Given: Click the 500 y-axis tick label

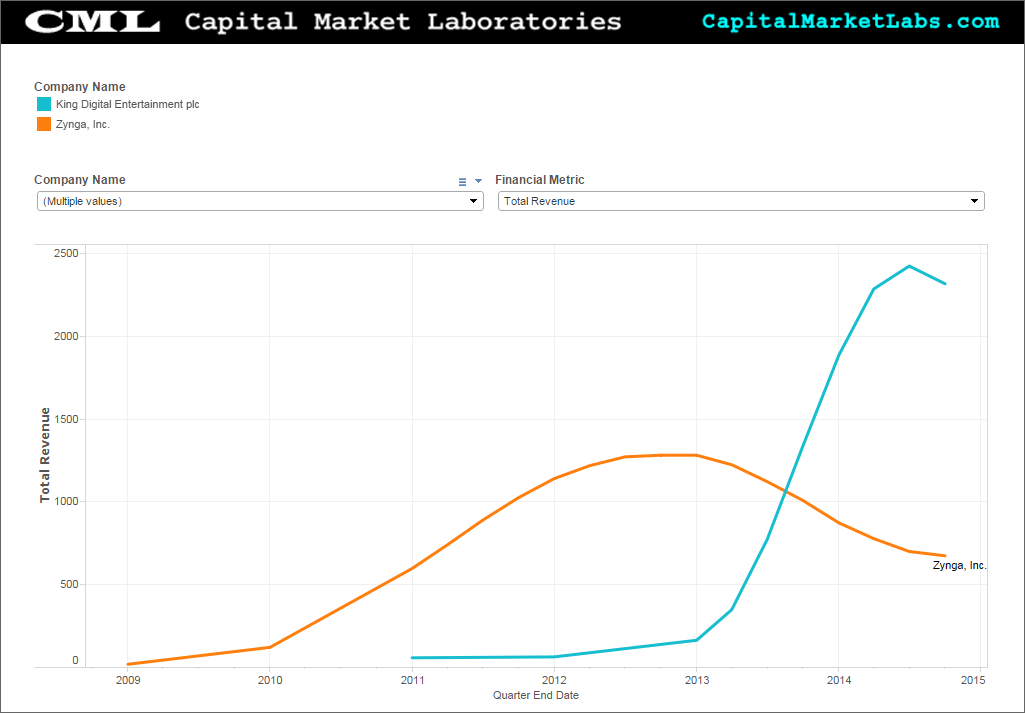Looking at the screenshot, I should [x=69, y=584].
